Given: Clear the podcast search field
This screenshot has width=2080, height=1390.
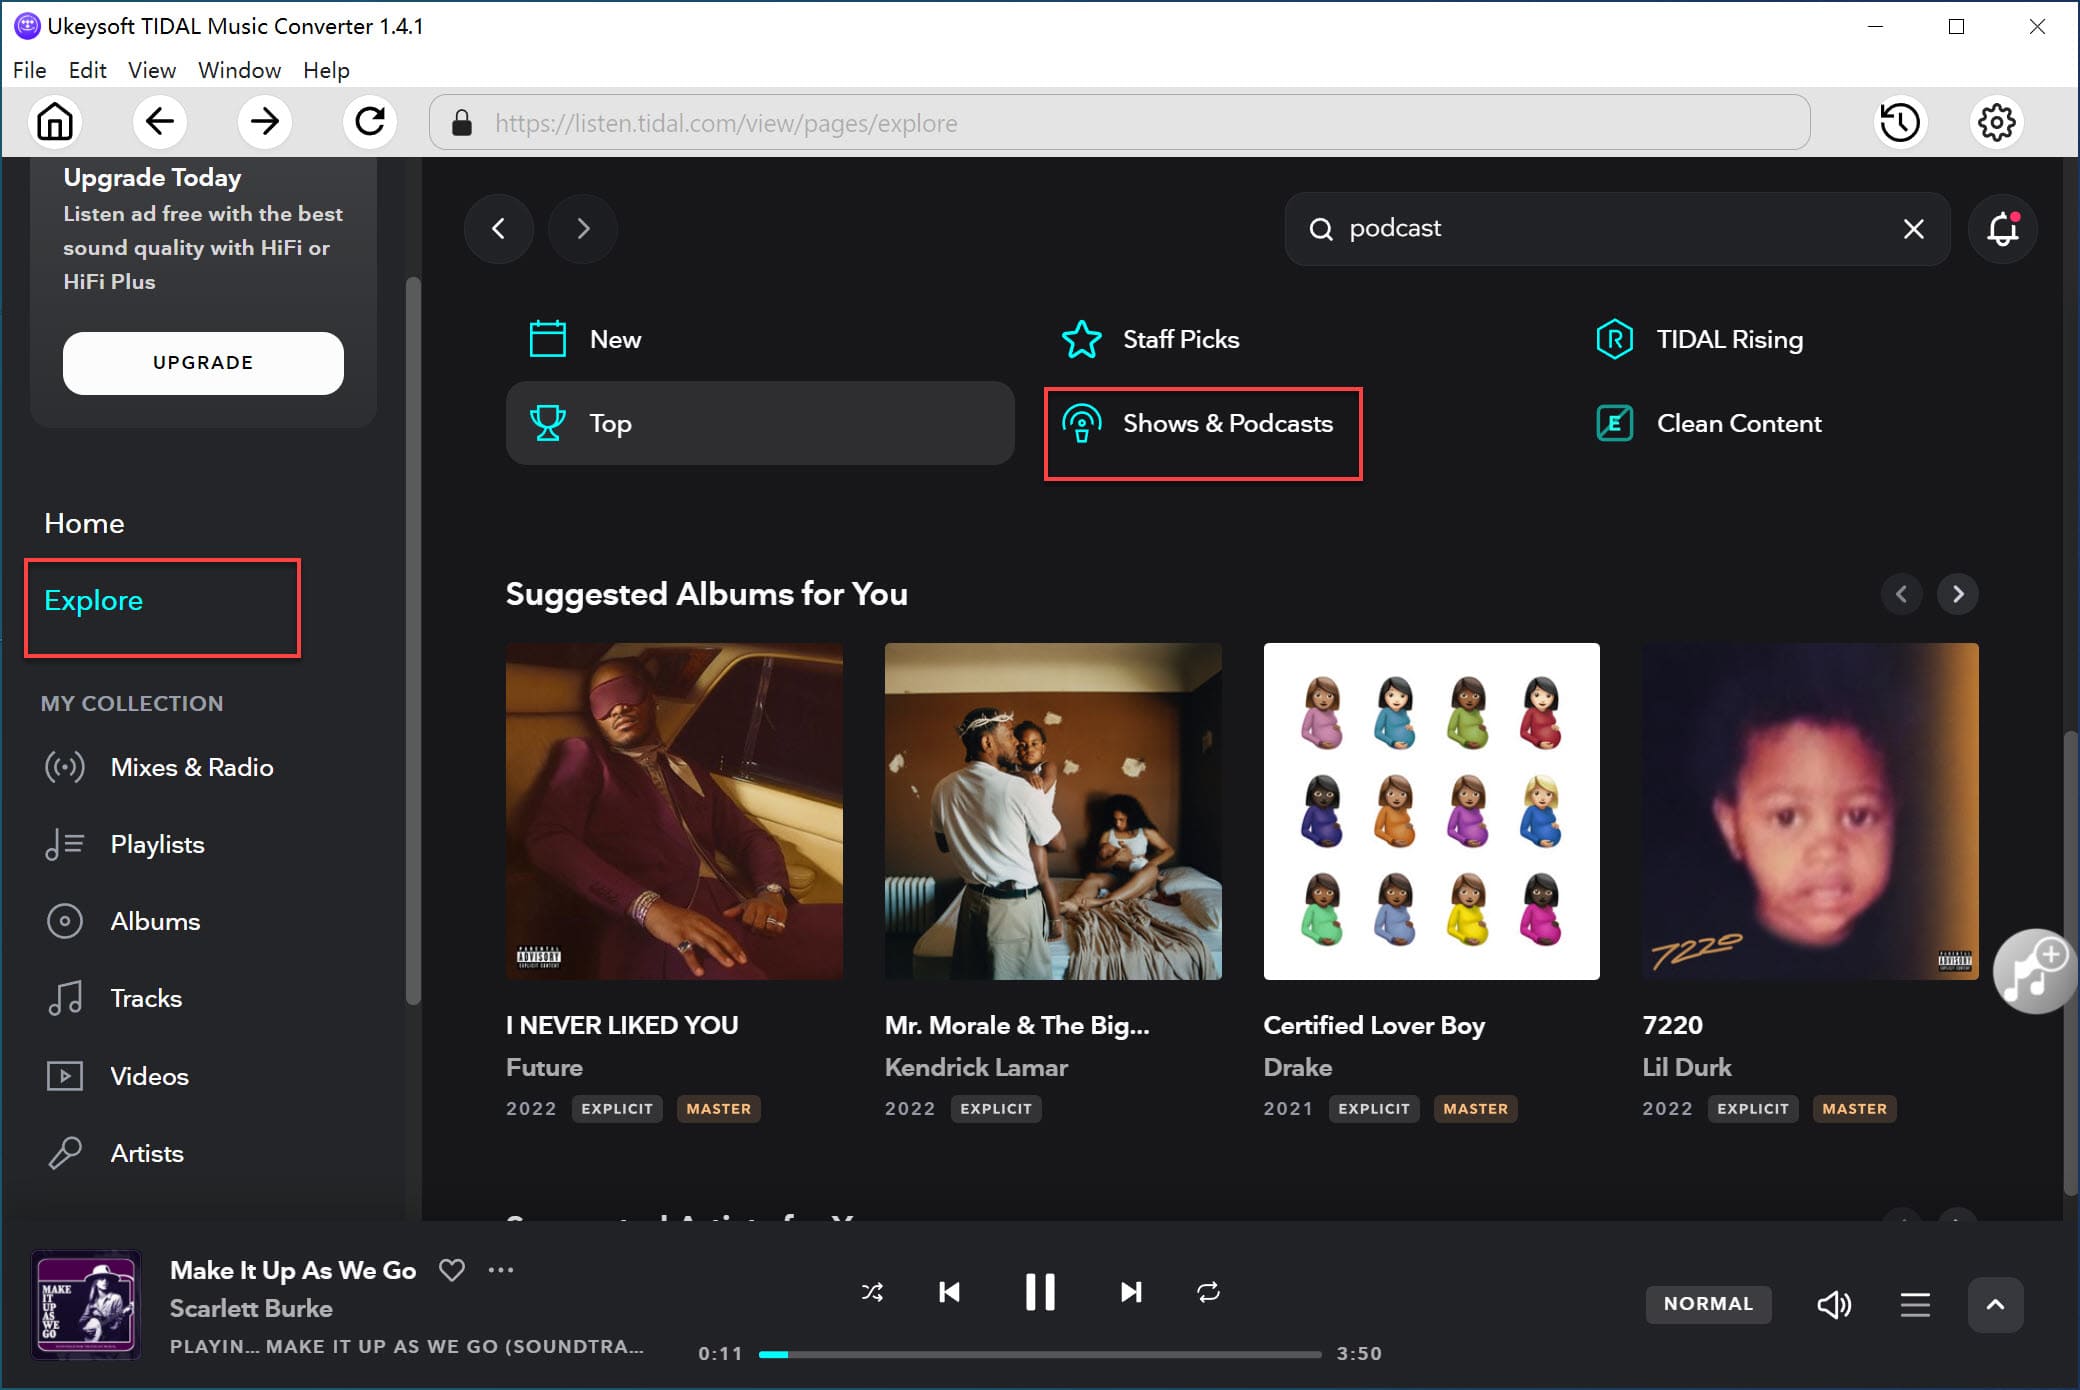Looking at the screenshot, I should (x=1913, y=229).
